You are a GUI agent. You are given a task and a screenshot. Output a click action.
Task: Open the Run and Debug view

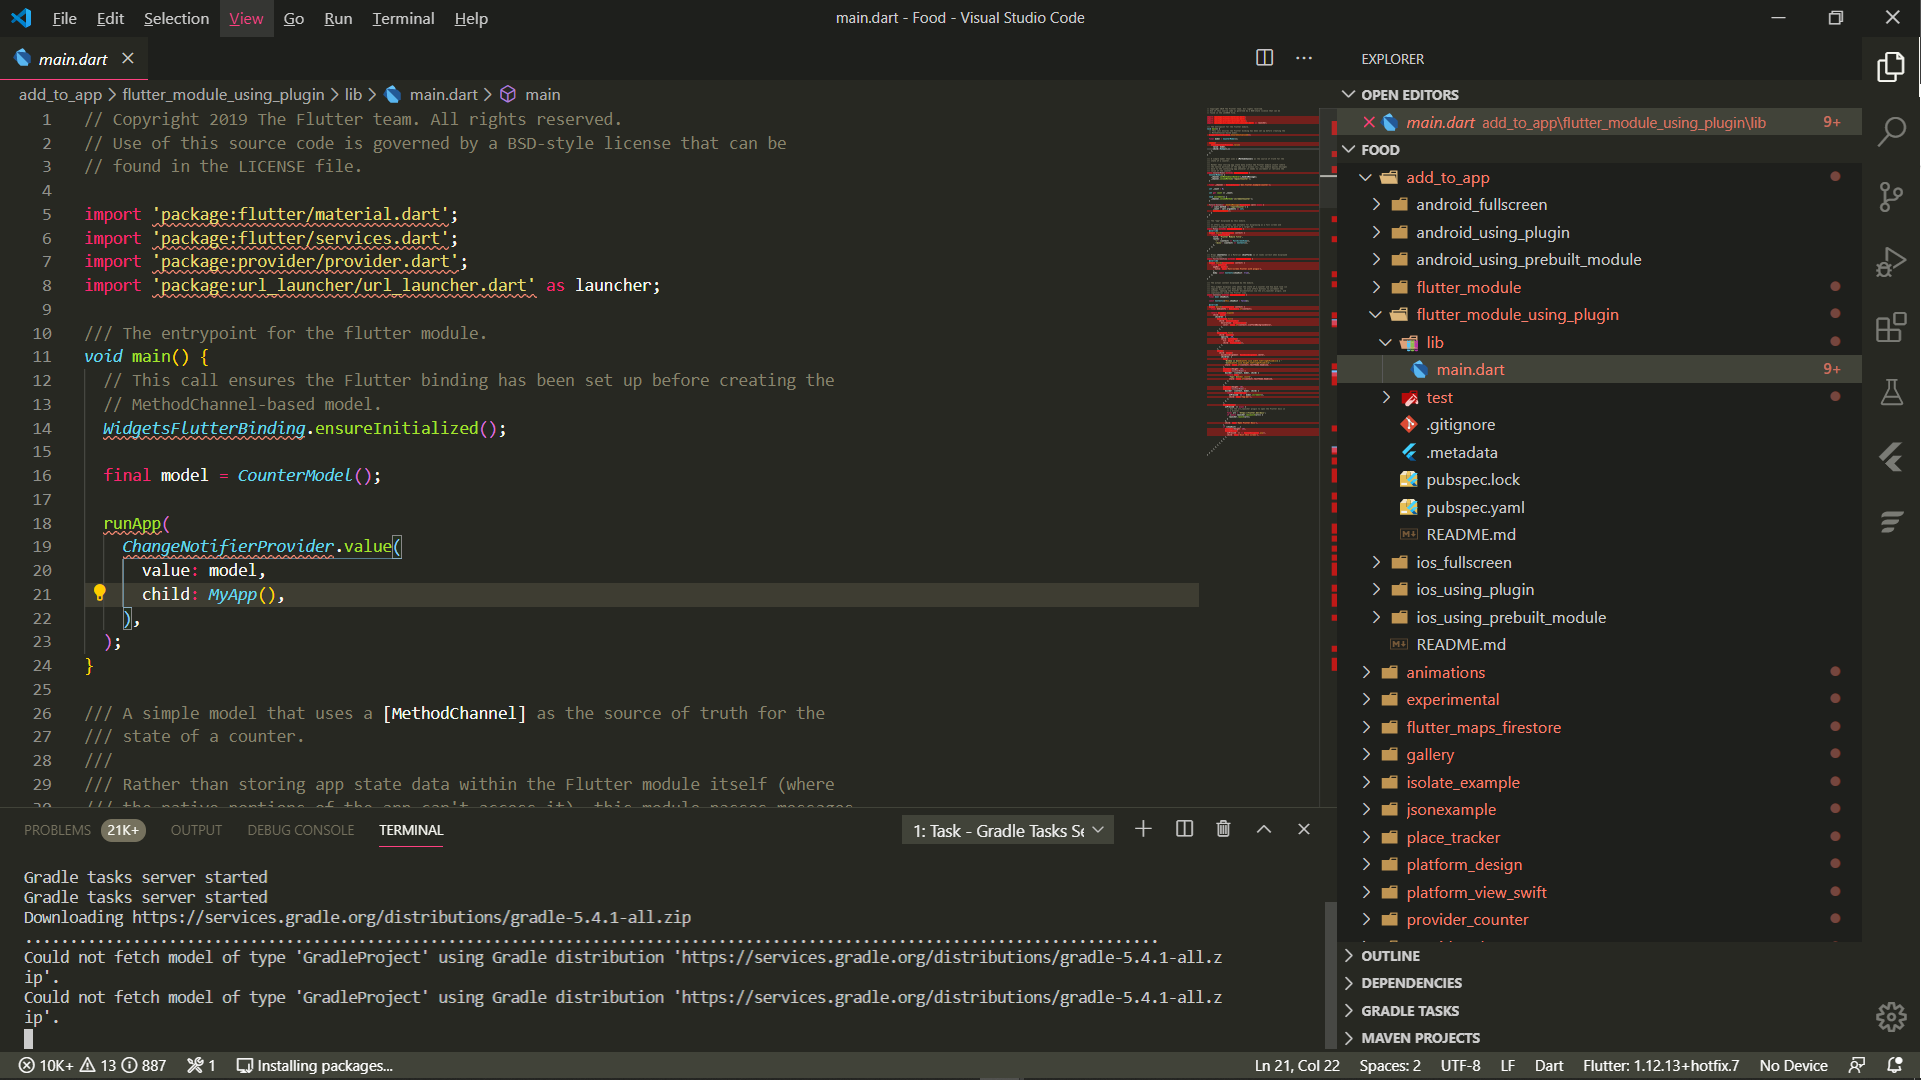(1892, 261)
